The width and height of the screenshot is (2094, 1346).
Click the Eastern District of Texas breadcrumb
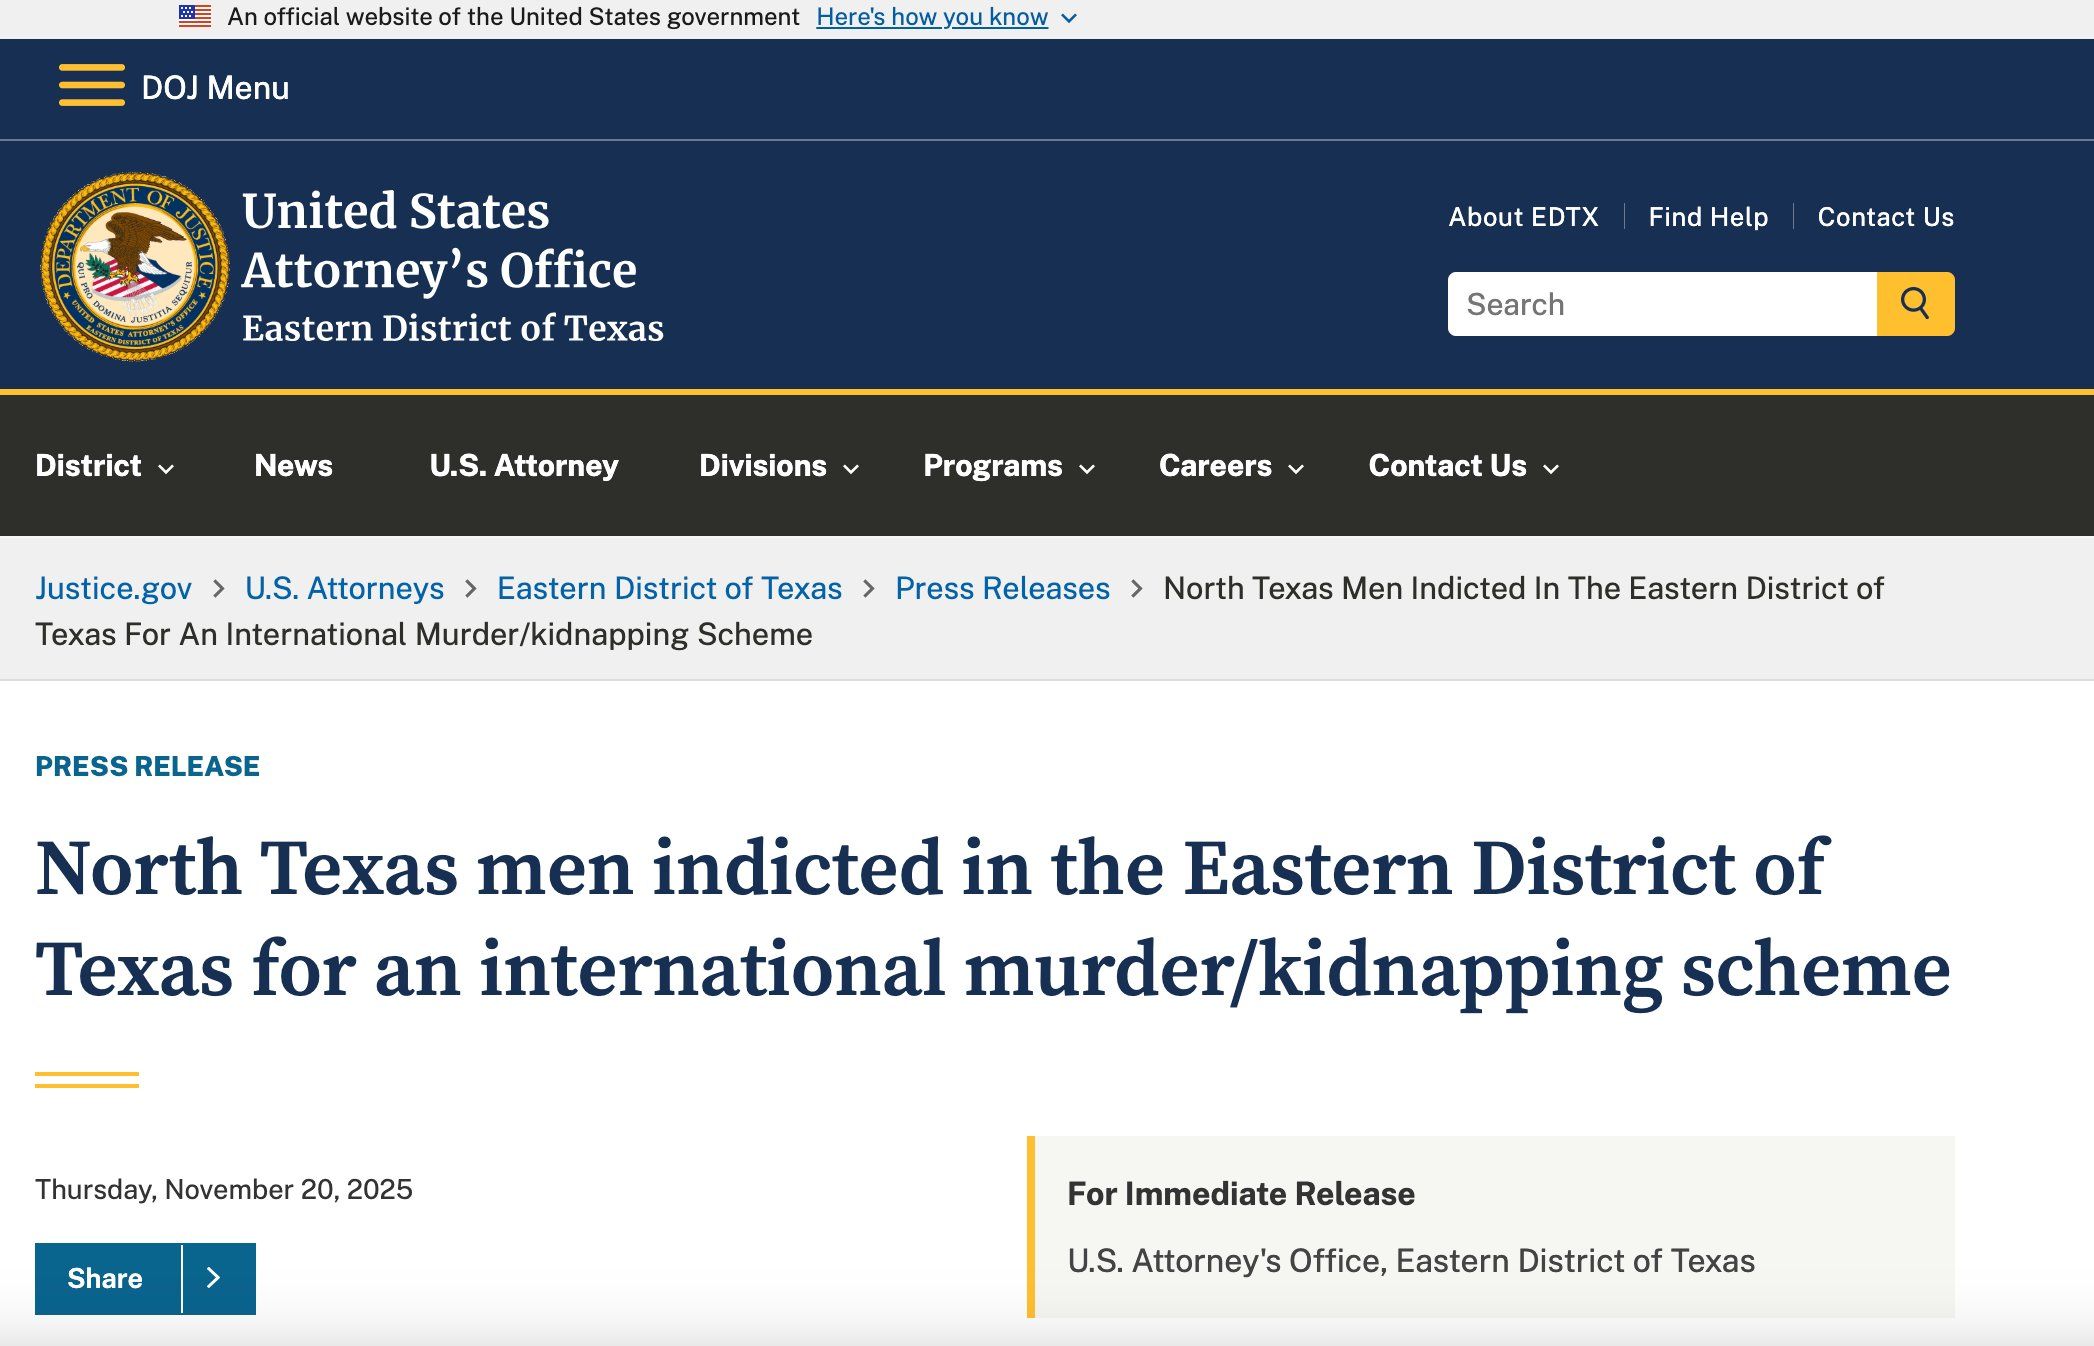(x=669, y=588)
